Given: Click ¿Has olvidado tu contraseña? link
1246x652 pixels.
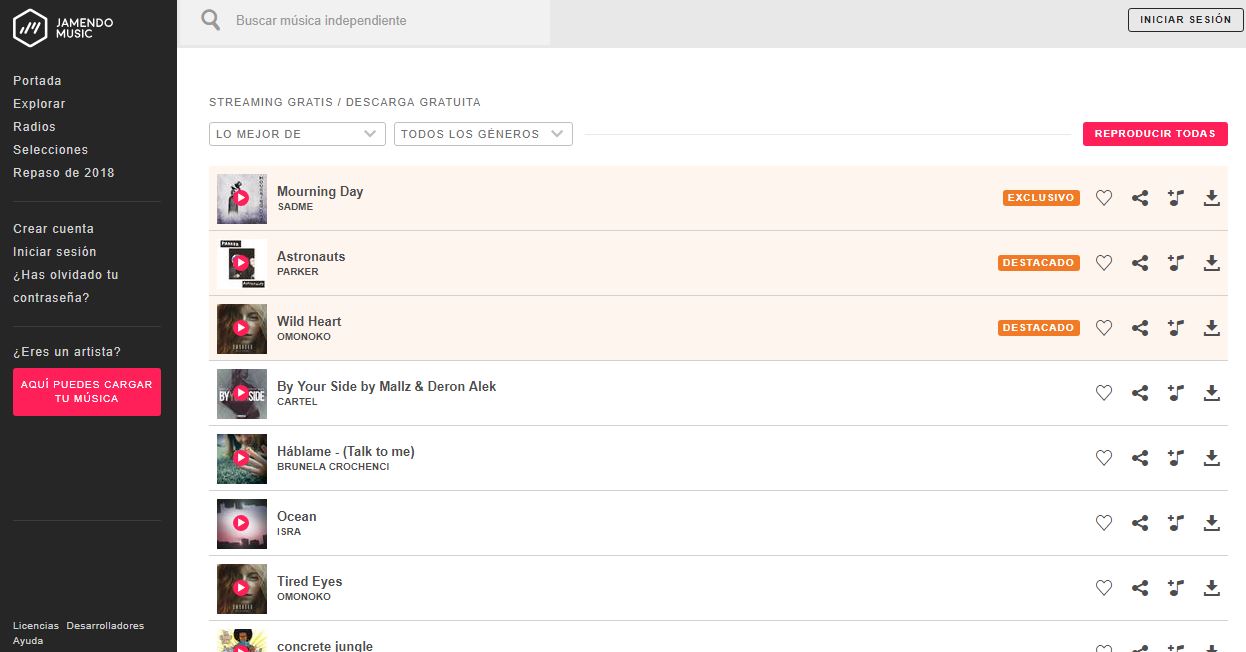Looking at the screenshot, I should [x=66, y=286].
